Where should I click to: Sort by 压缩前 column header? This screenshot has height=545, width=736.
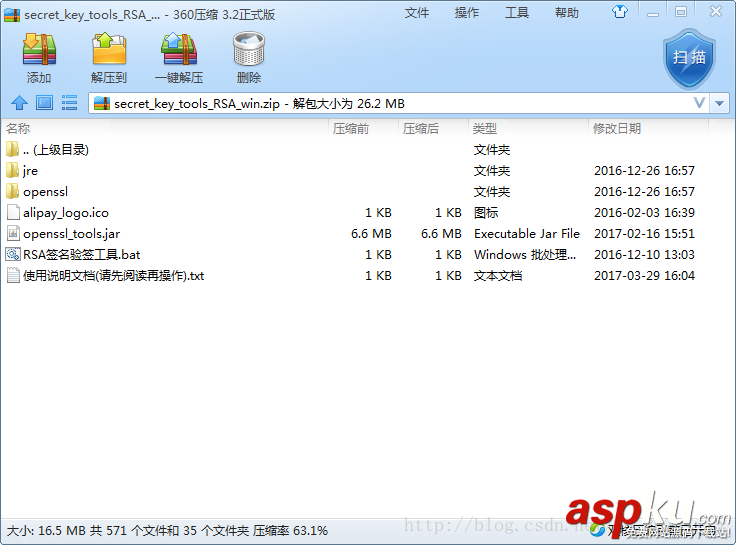tap(362, 128)
